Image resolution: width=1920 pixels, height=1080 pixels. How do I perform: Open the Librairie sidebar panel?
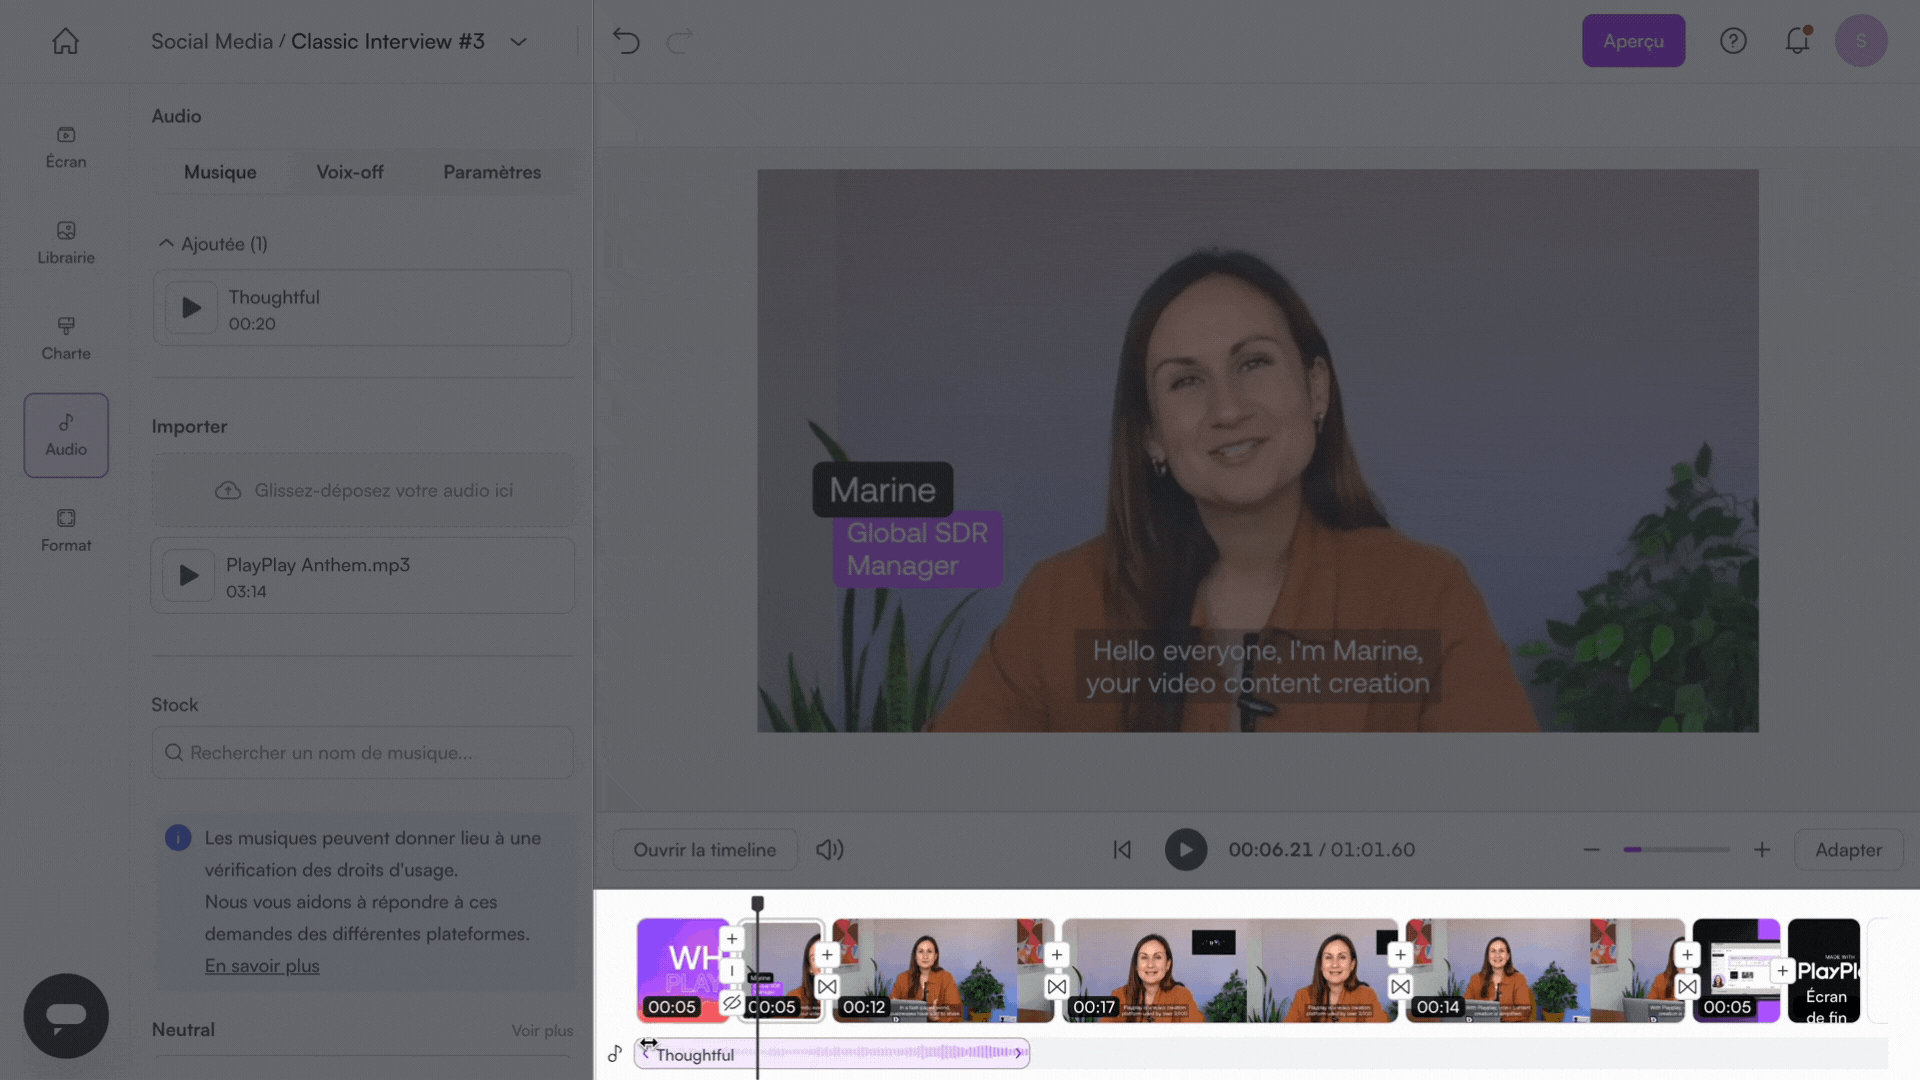[66, 242]
